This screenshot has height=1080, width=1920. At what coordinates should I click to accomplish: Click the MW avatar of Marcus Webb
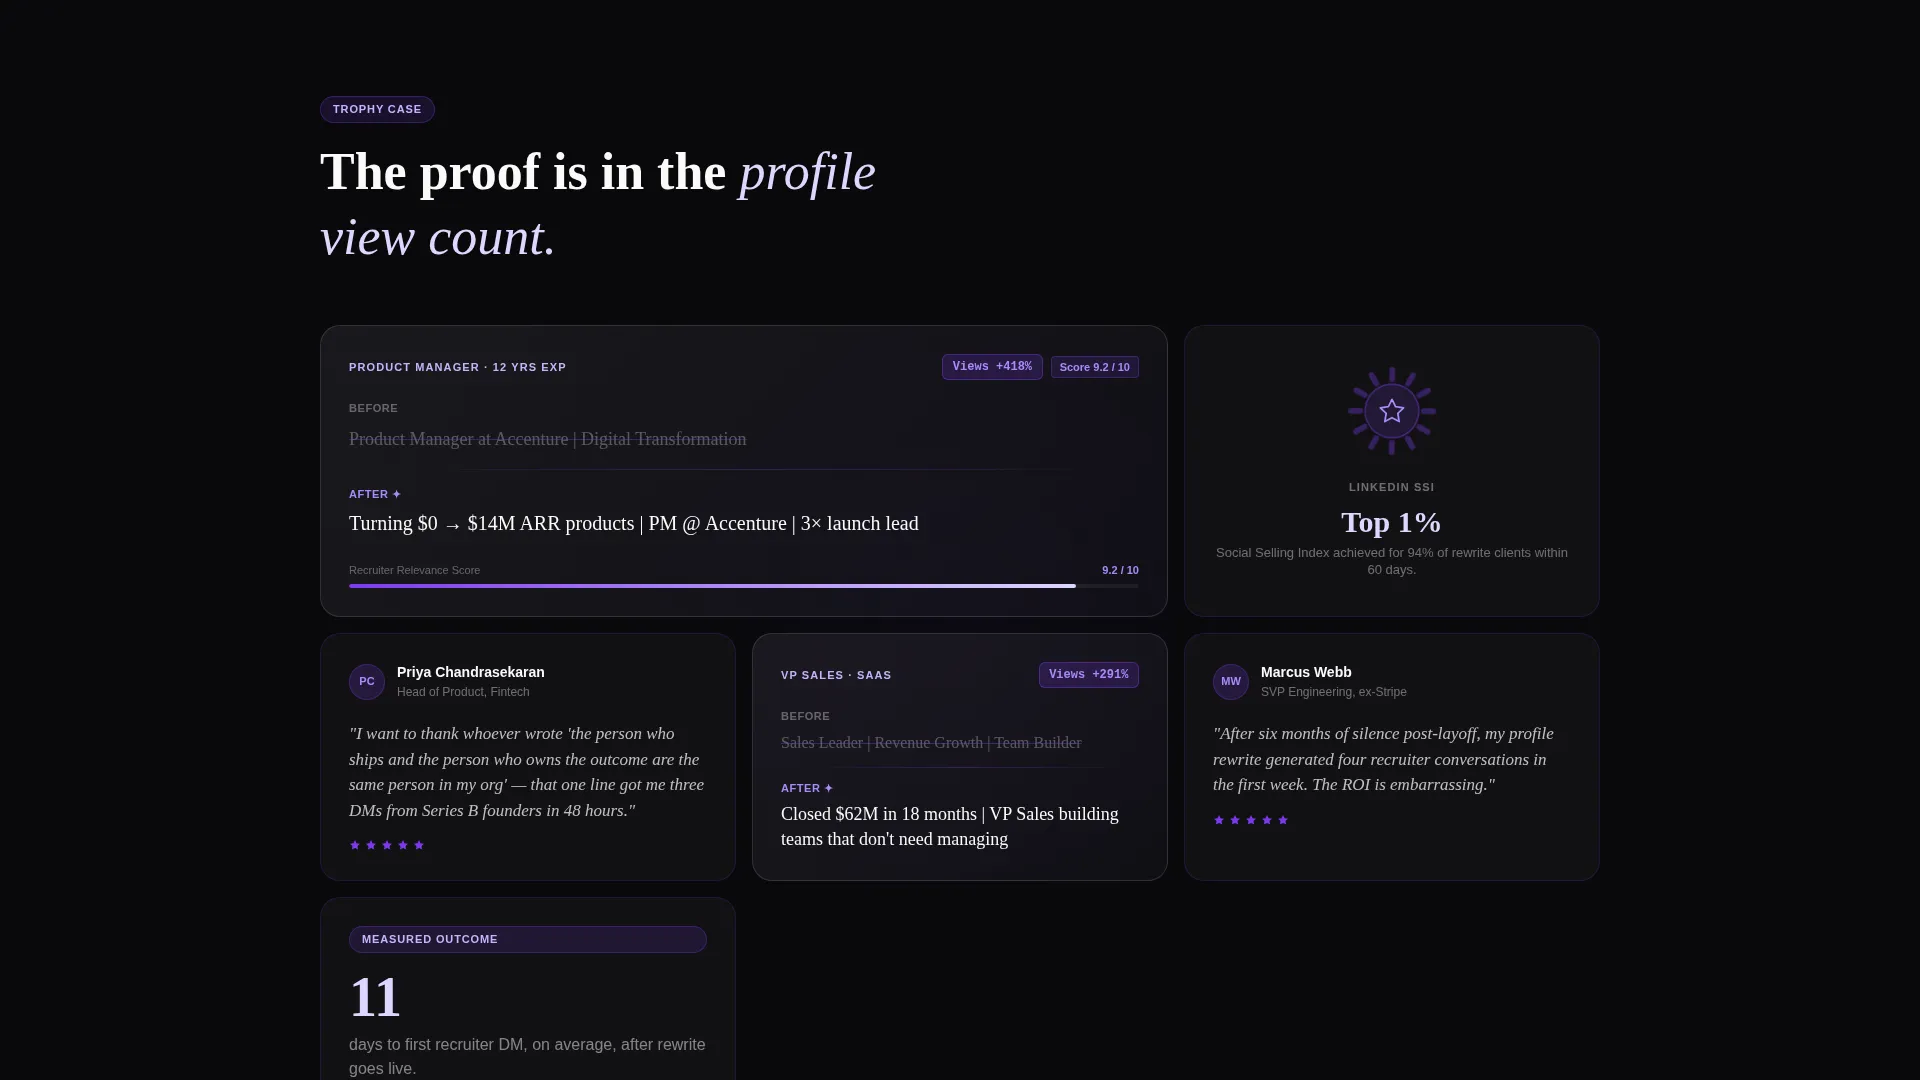1231,682
